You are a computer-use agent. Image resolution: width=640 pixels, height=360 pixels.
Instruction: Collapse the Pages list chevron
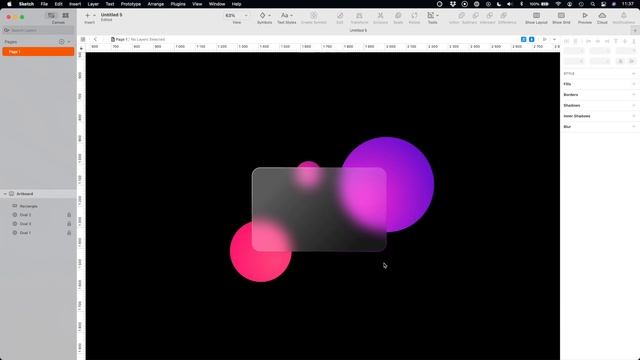pos(69,42)
